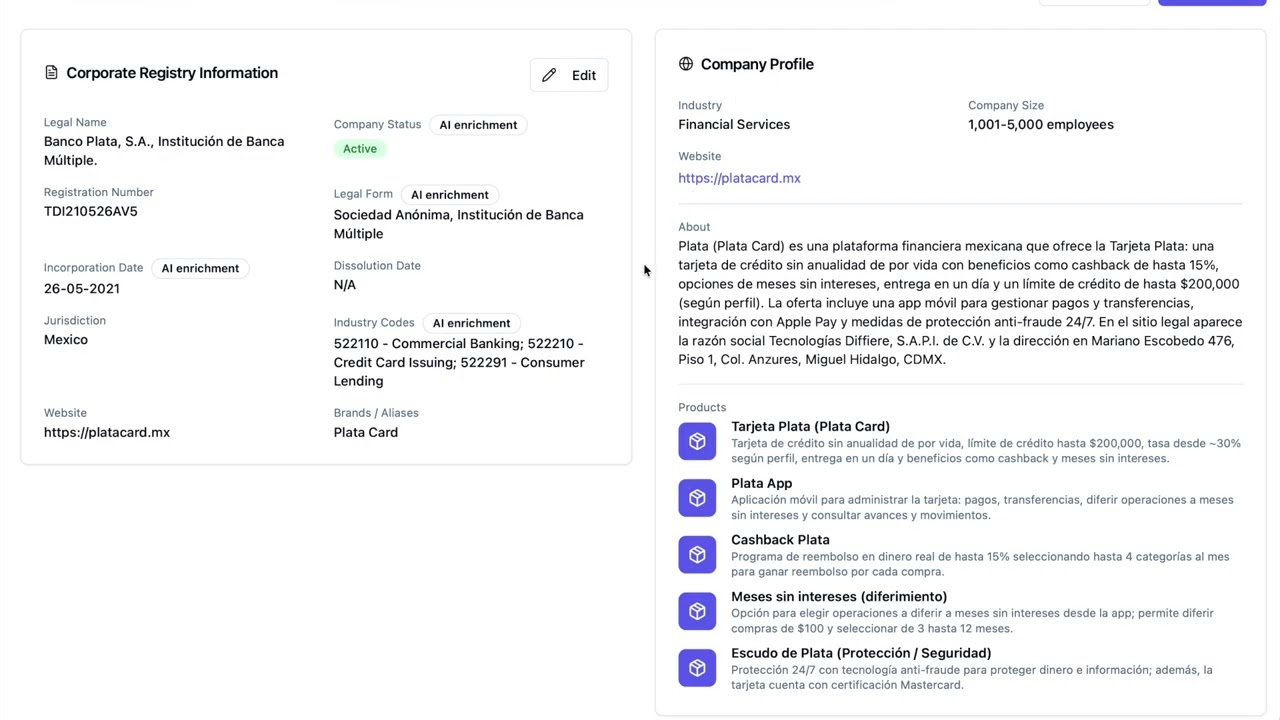Click the About description paragraph
The height and width of the screenshot is (720, 1280).
pyautogui.click(x=959, y=302)
